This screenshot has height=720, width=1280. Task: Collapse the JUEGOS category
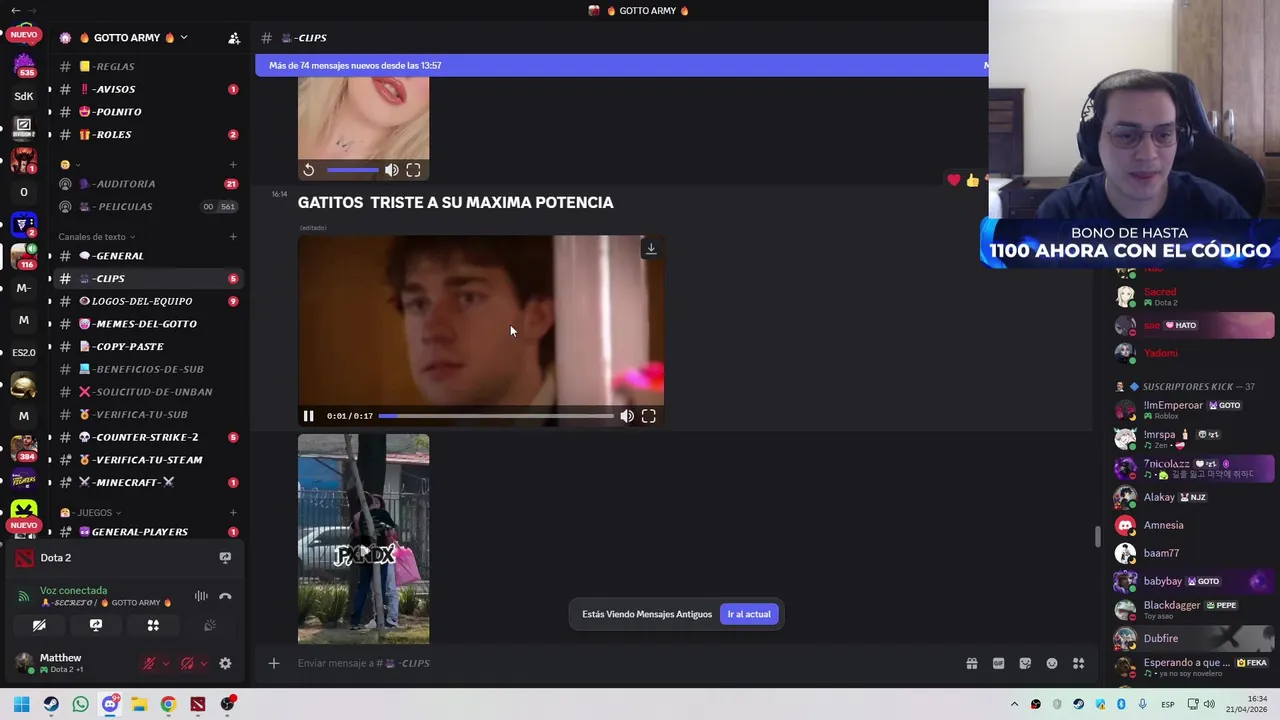coord(91,512)
